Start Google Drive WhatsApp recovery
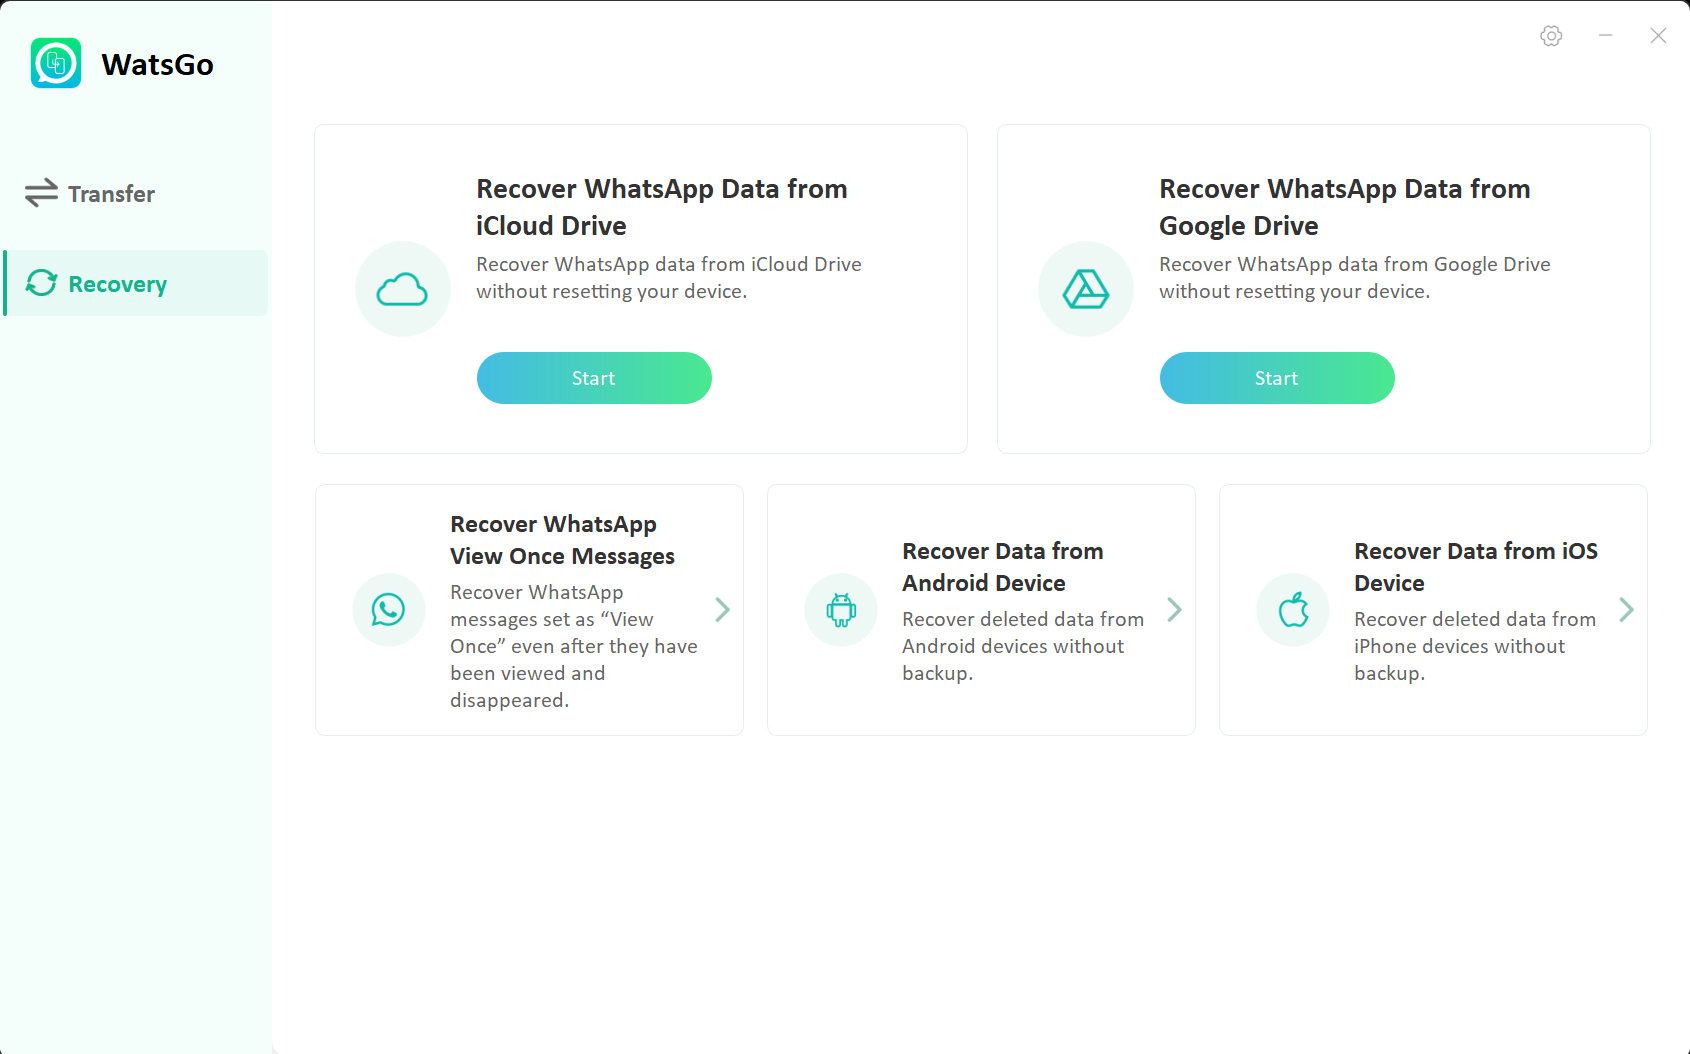The height and width of the screenshot is (1054, 1690). [x=1277, y=378]
